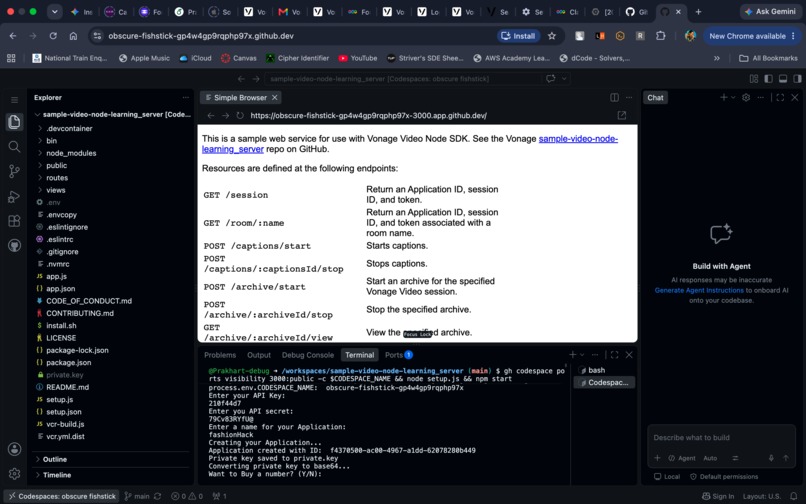Open Accounts icon in activity bar

[x=14, y=449]
